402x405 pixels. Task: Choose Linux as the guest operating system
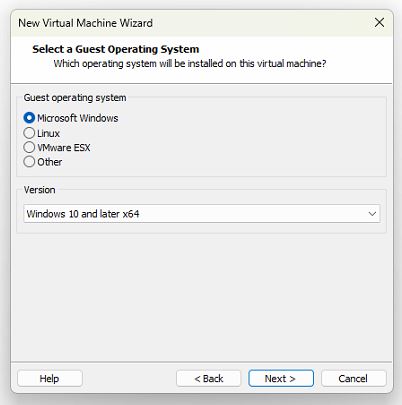click(x=29, y=133)
